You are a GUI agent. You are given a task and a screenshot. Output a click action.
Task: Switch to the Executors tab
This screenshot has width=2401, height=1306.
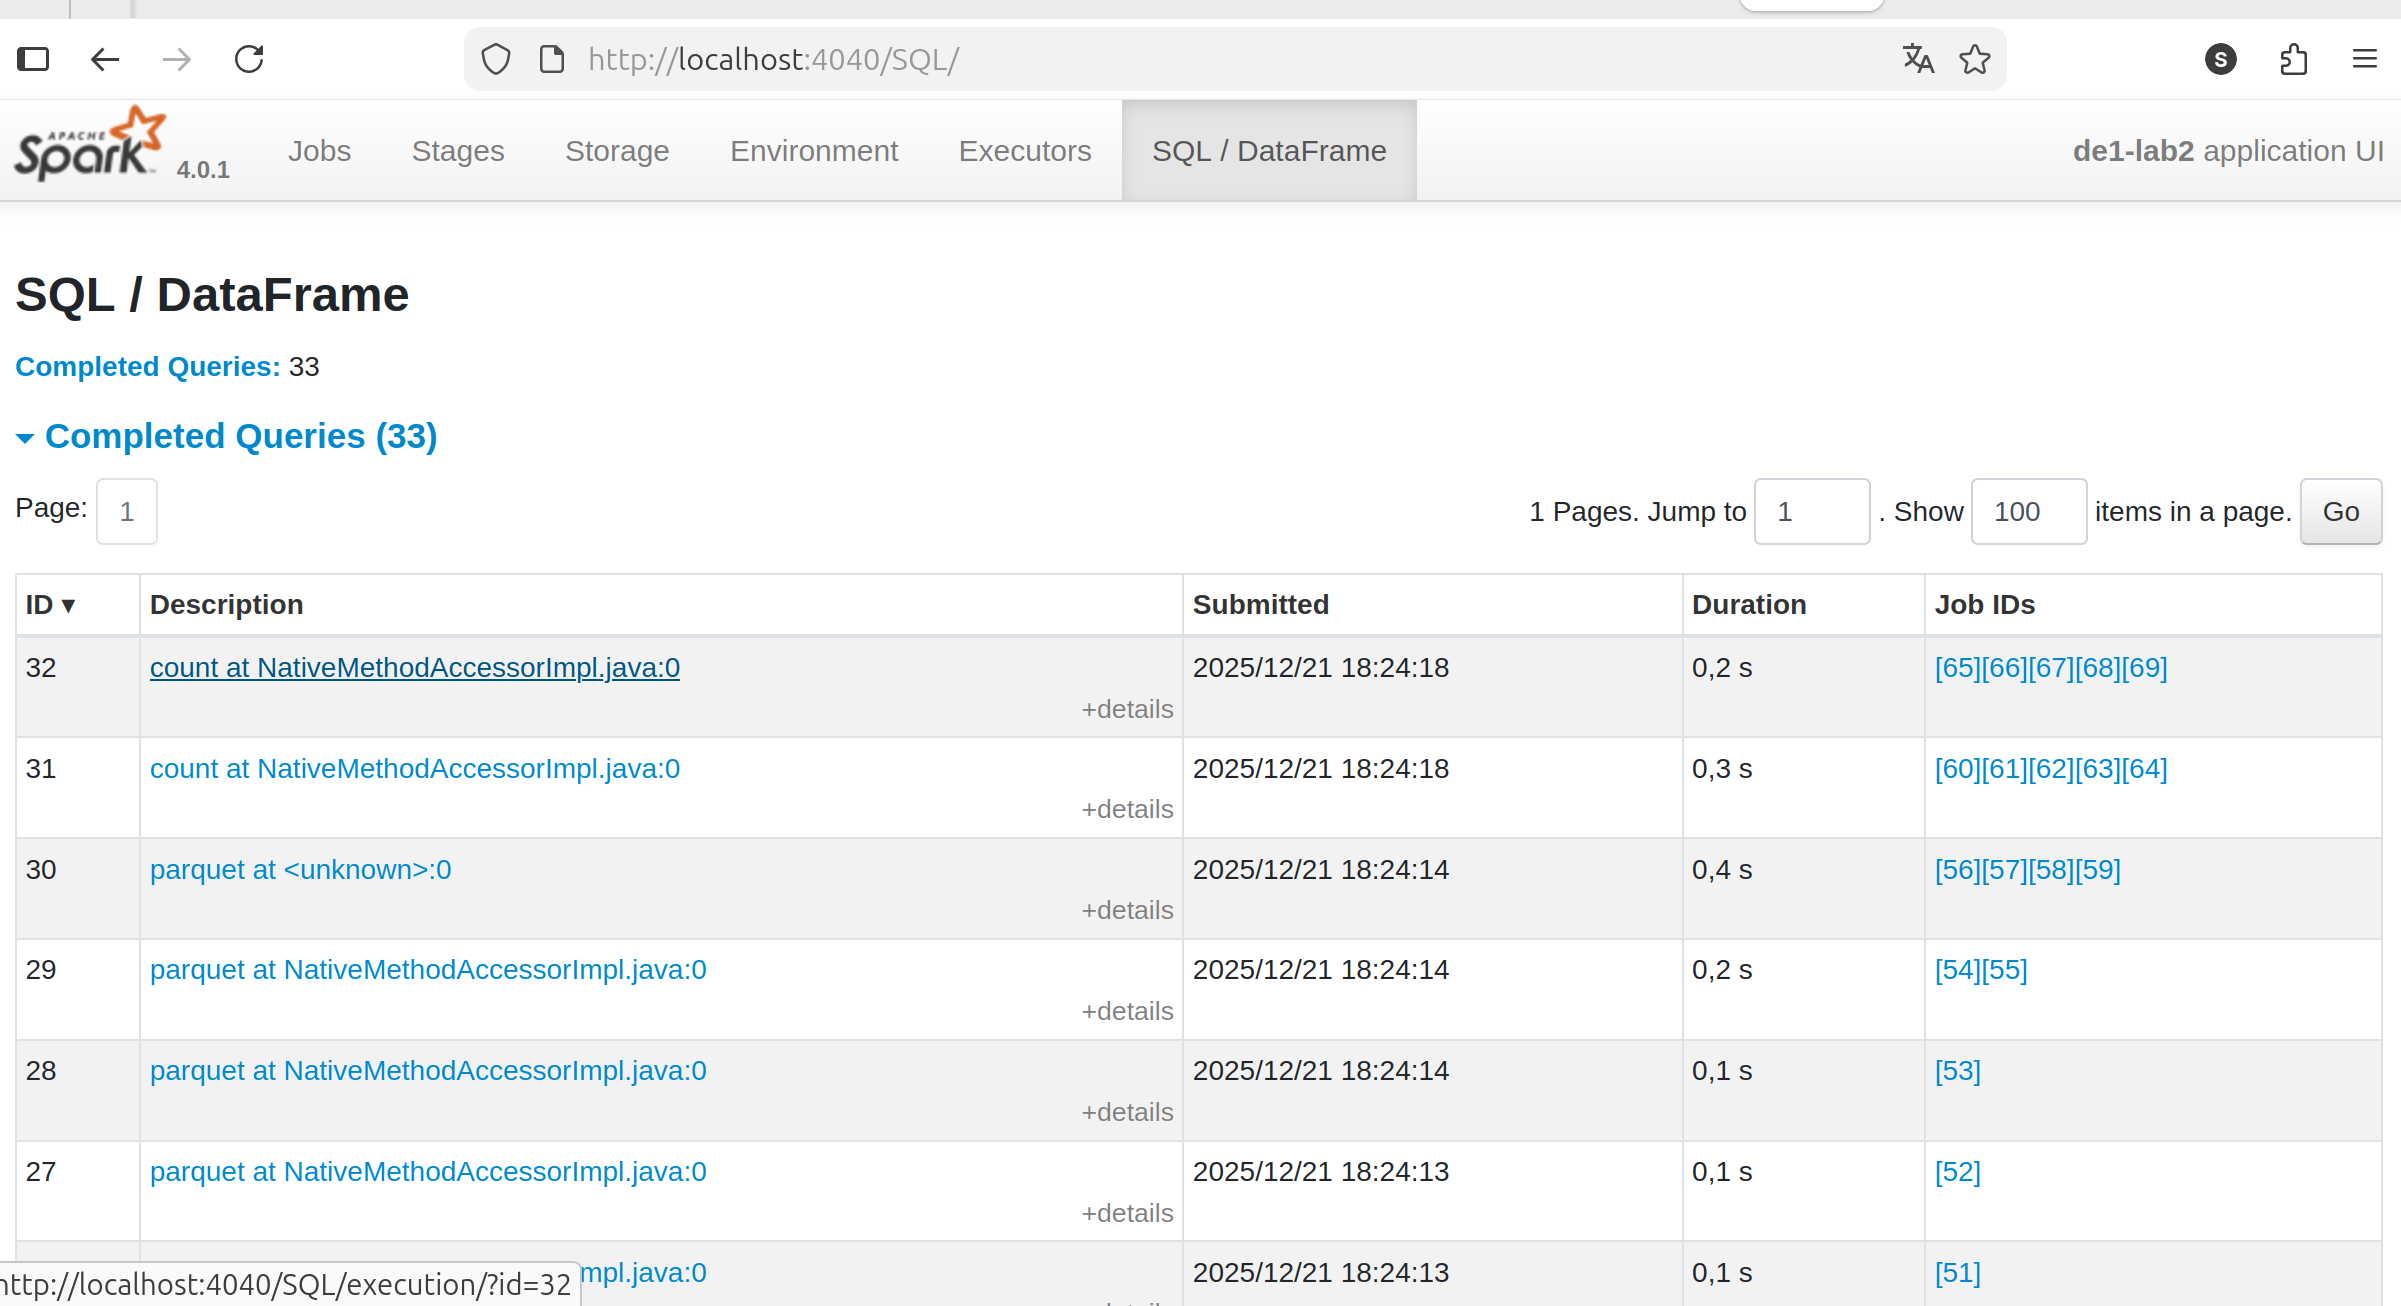click(x=1025, y=150)
